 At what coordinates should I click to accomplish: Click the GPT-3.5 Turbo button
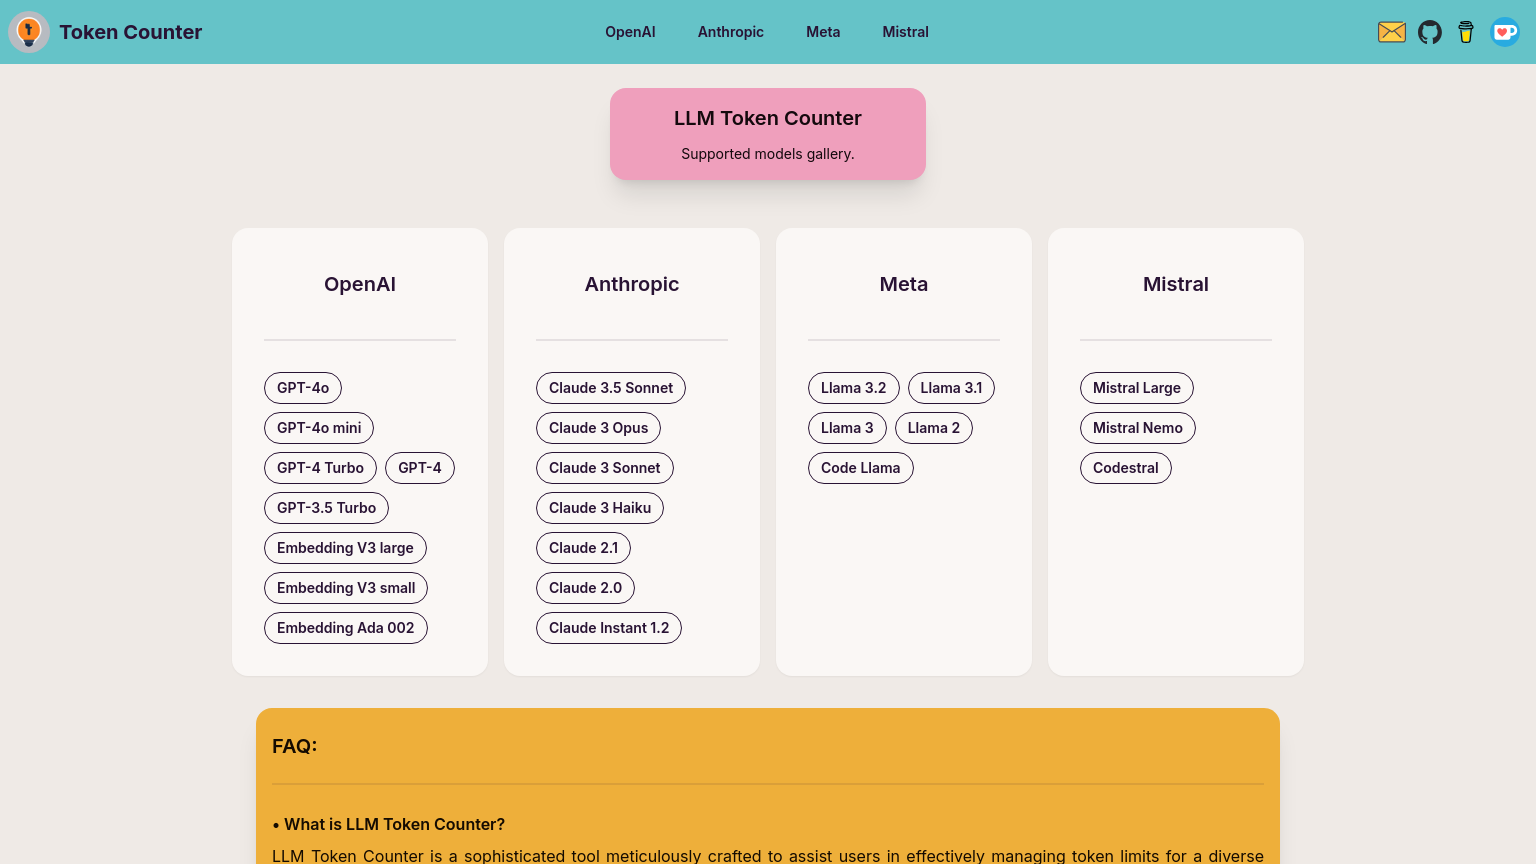[326, 508]
